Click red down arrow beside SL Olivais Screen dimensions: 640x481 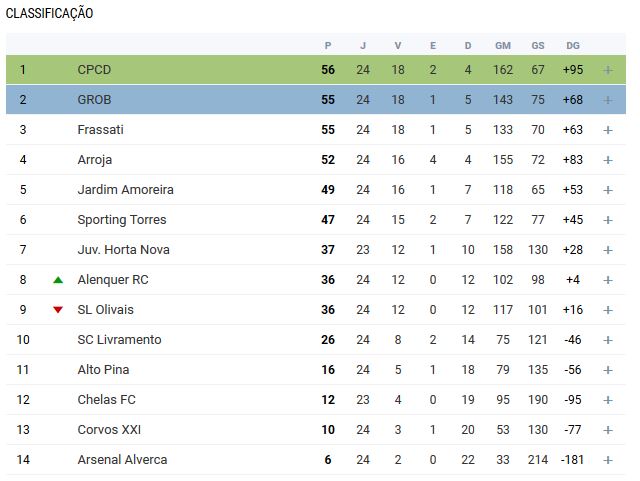(58, 310)
